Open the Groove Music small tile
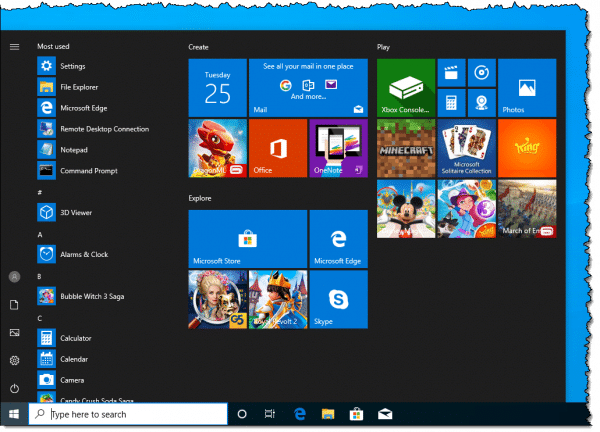The width and height of the screenshot is (600, 432). coord(482,73)
